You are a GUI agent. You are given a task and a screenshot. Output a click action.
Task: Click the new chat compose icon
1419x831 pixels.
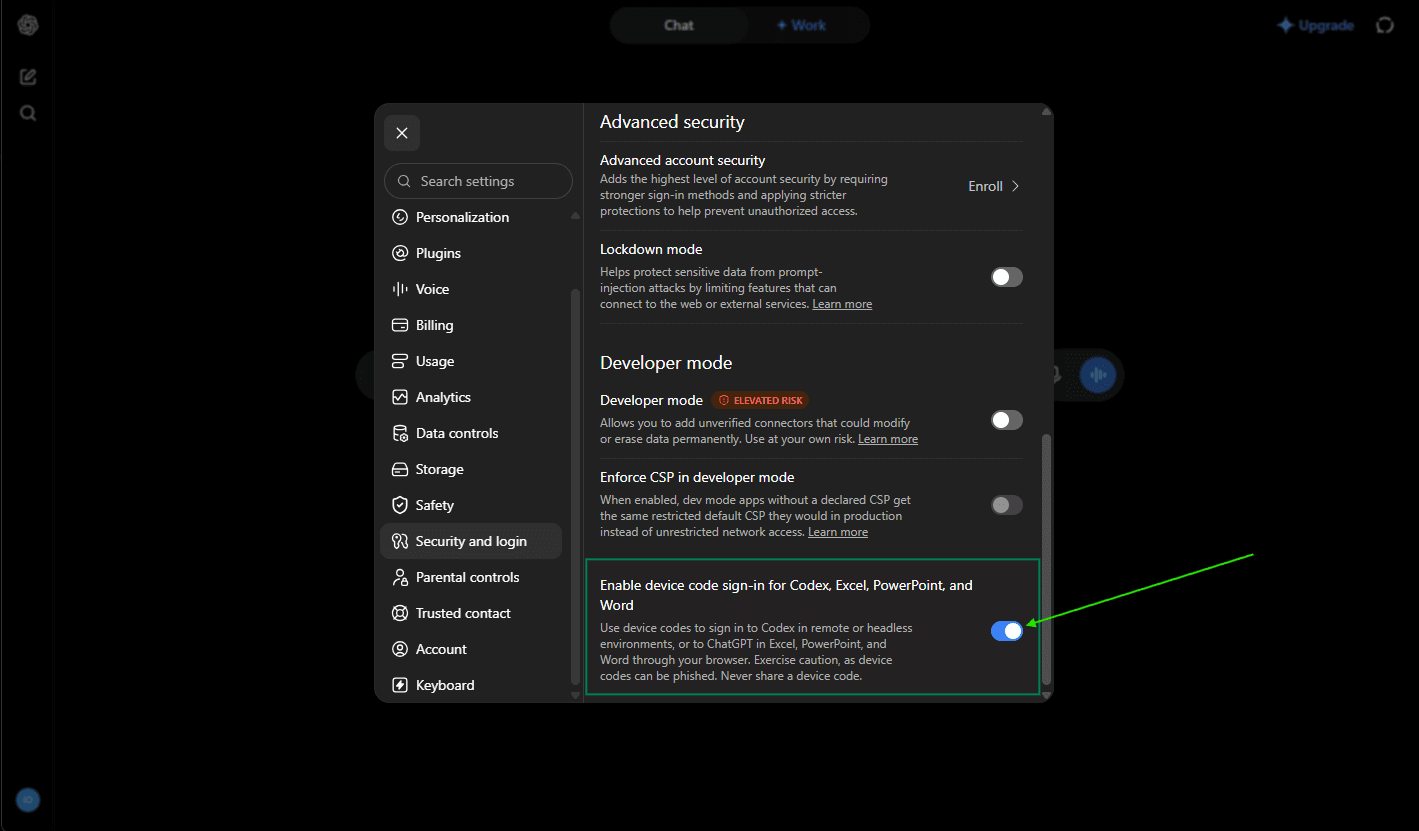(x=28, y=77)
